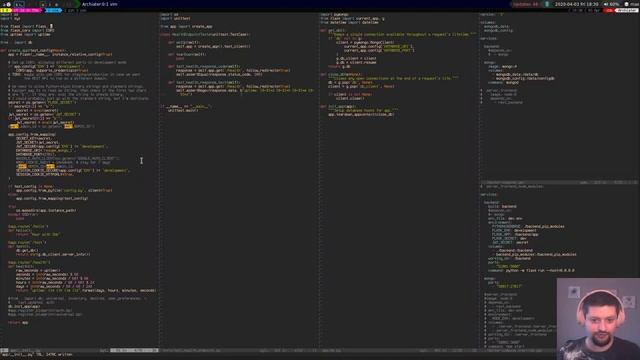Click the bottom vim 'written' message line
This screenshot has width=640, height=360.
pos(37,355)
